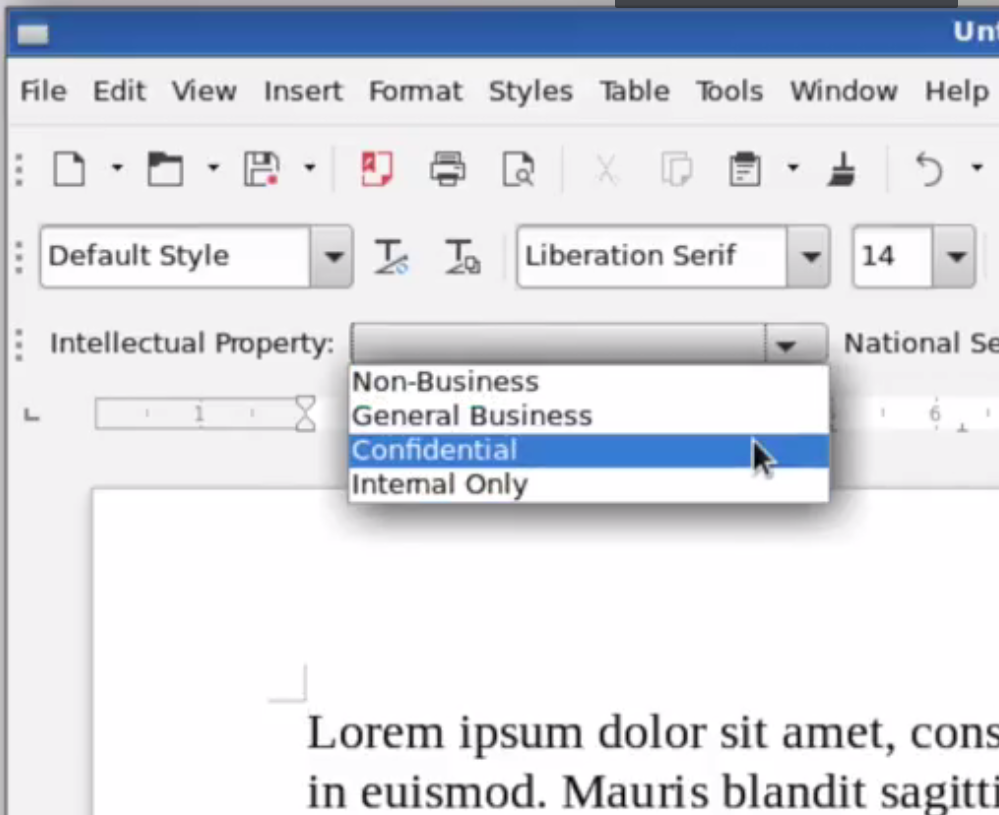Click the New Style from Selection icon
This screenshot has width=999, height=815.
click(x=462, y=257)
